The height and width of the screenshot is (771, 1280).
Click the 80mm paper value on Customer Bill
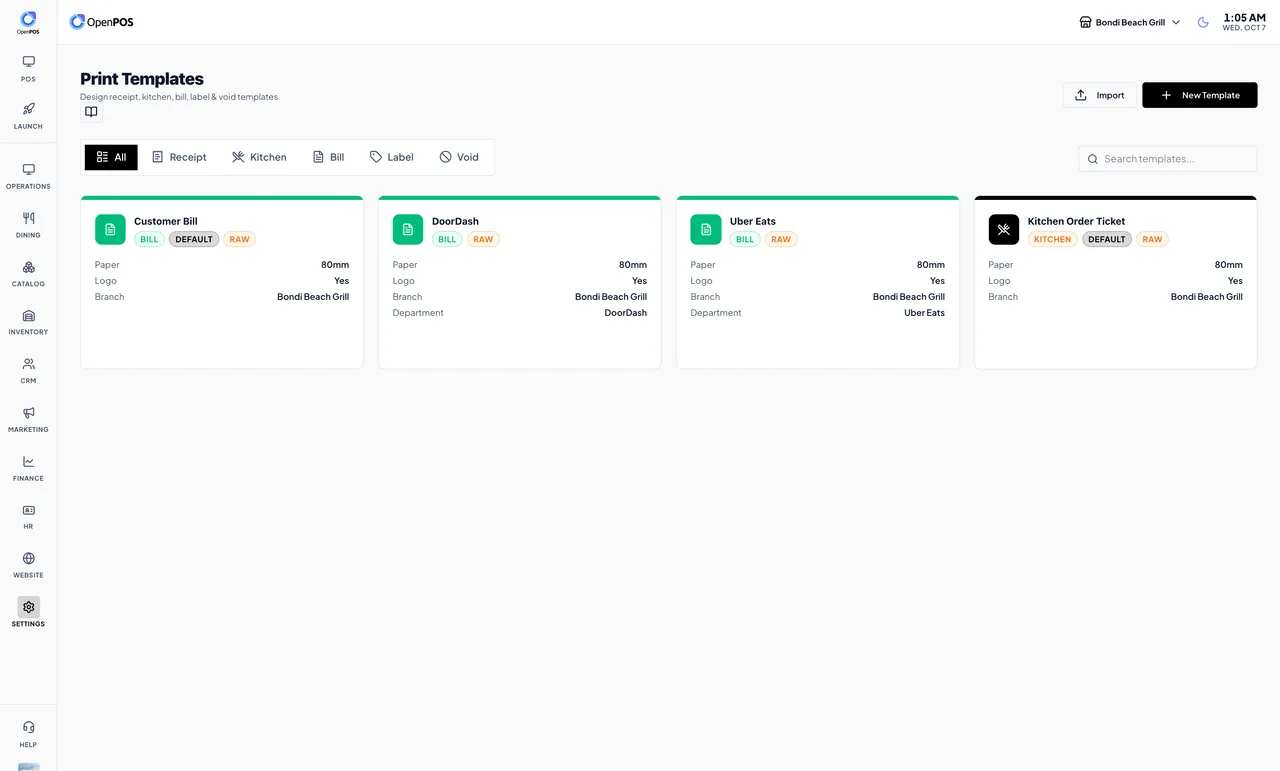coord(335,265)
